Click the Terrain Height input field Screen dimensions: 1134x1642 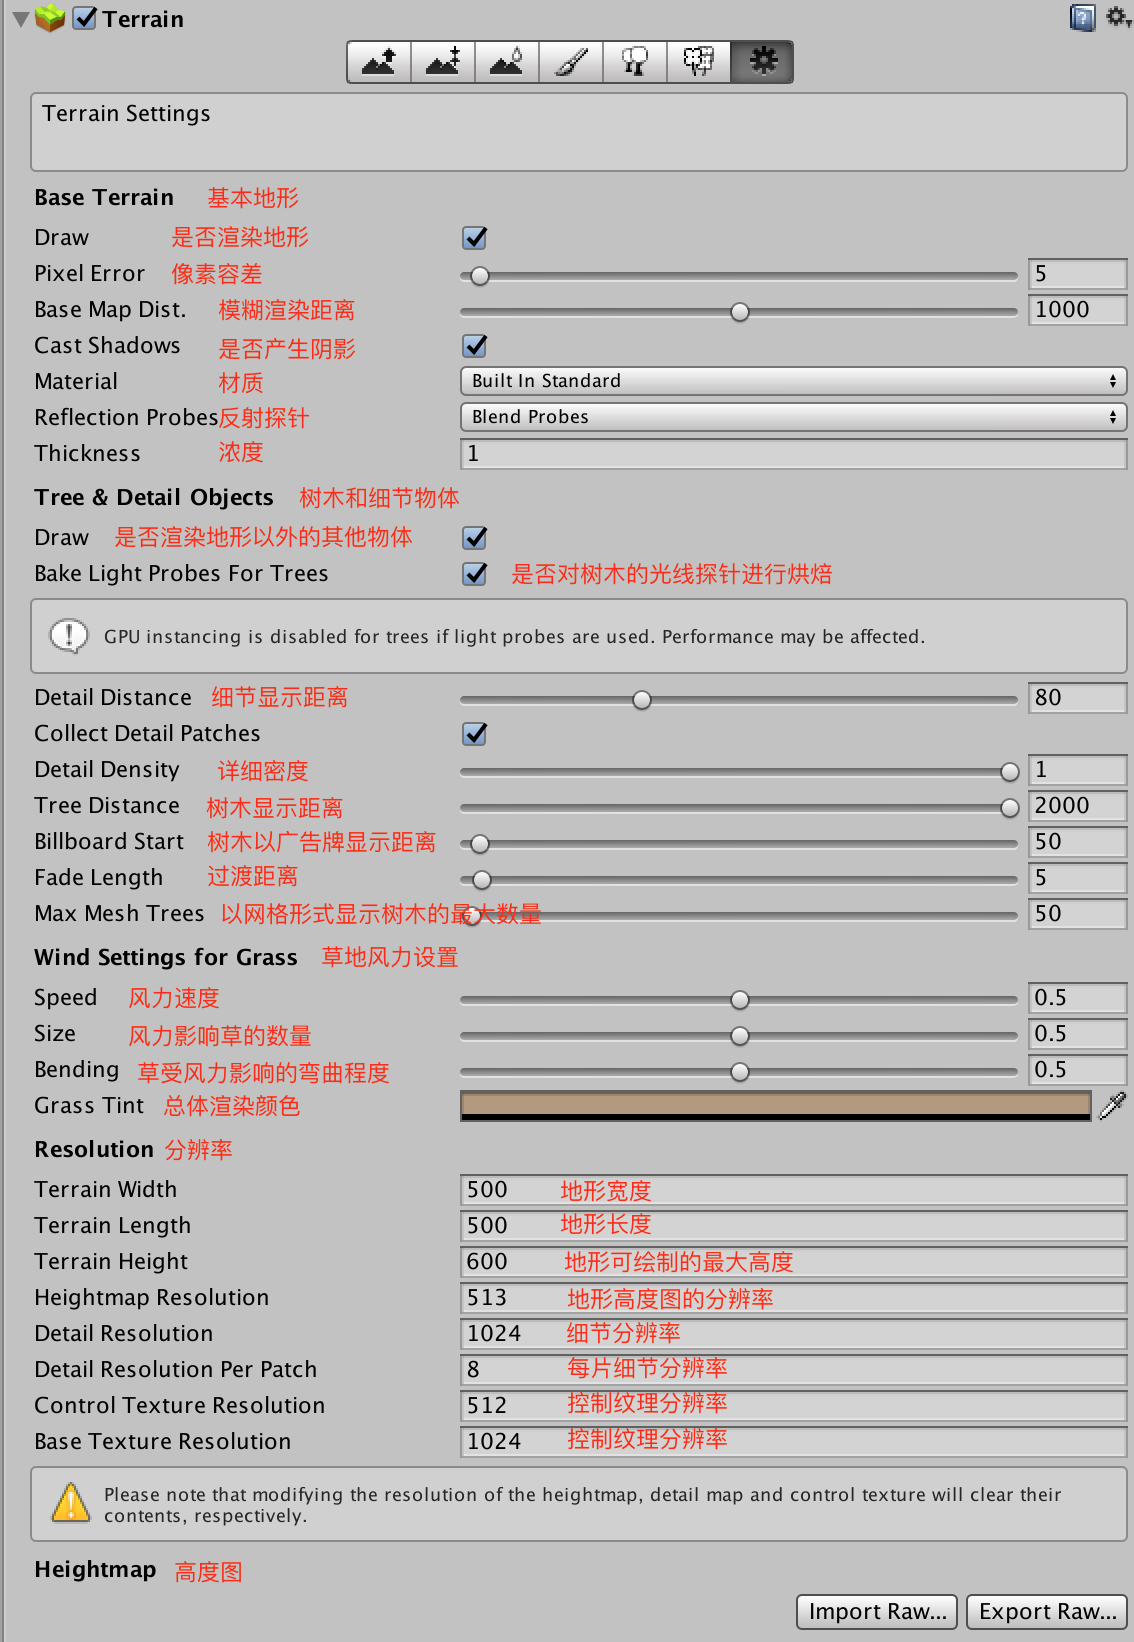pyautogui.click(x=793, y=1262)
